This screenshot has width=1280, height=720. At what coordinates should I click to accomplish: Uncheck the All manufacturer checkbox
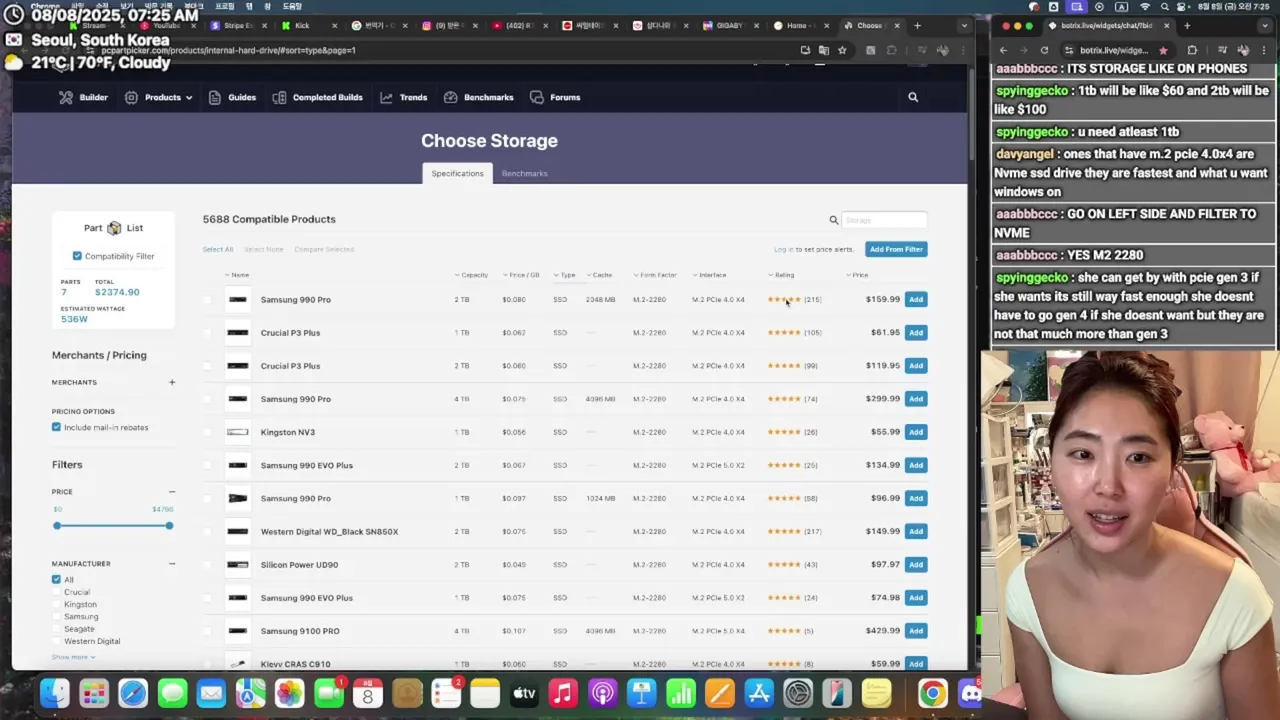coord(56,579)
